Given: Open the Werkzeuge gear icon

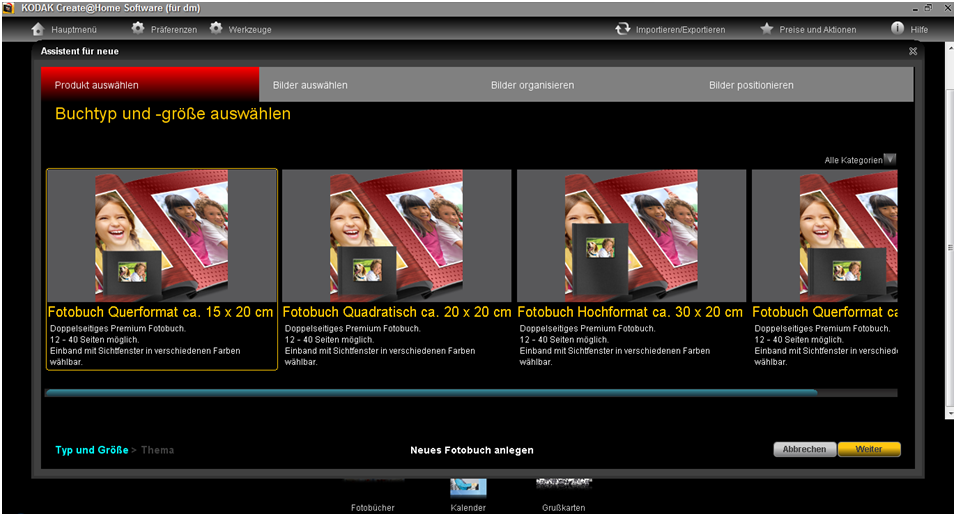Looking at the screenshot, I should pyautogui.click(x=216, y=29).
